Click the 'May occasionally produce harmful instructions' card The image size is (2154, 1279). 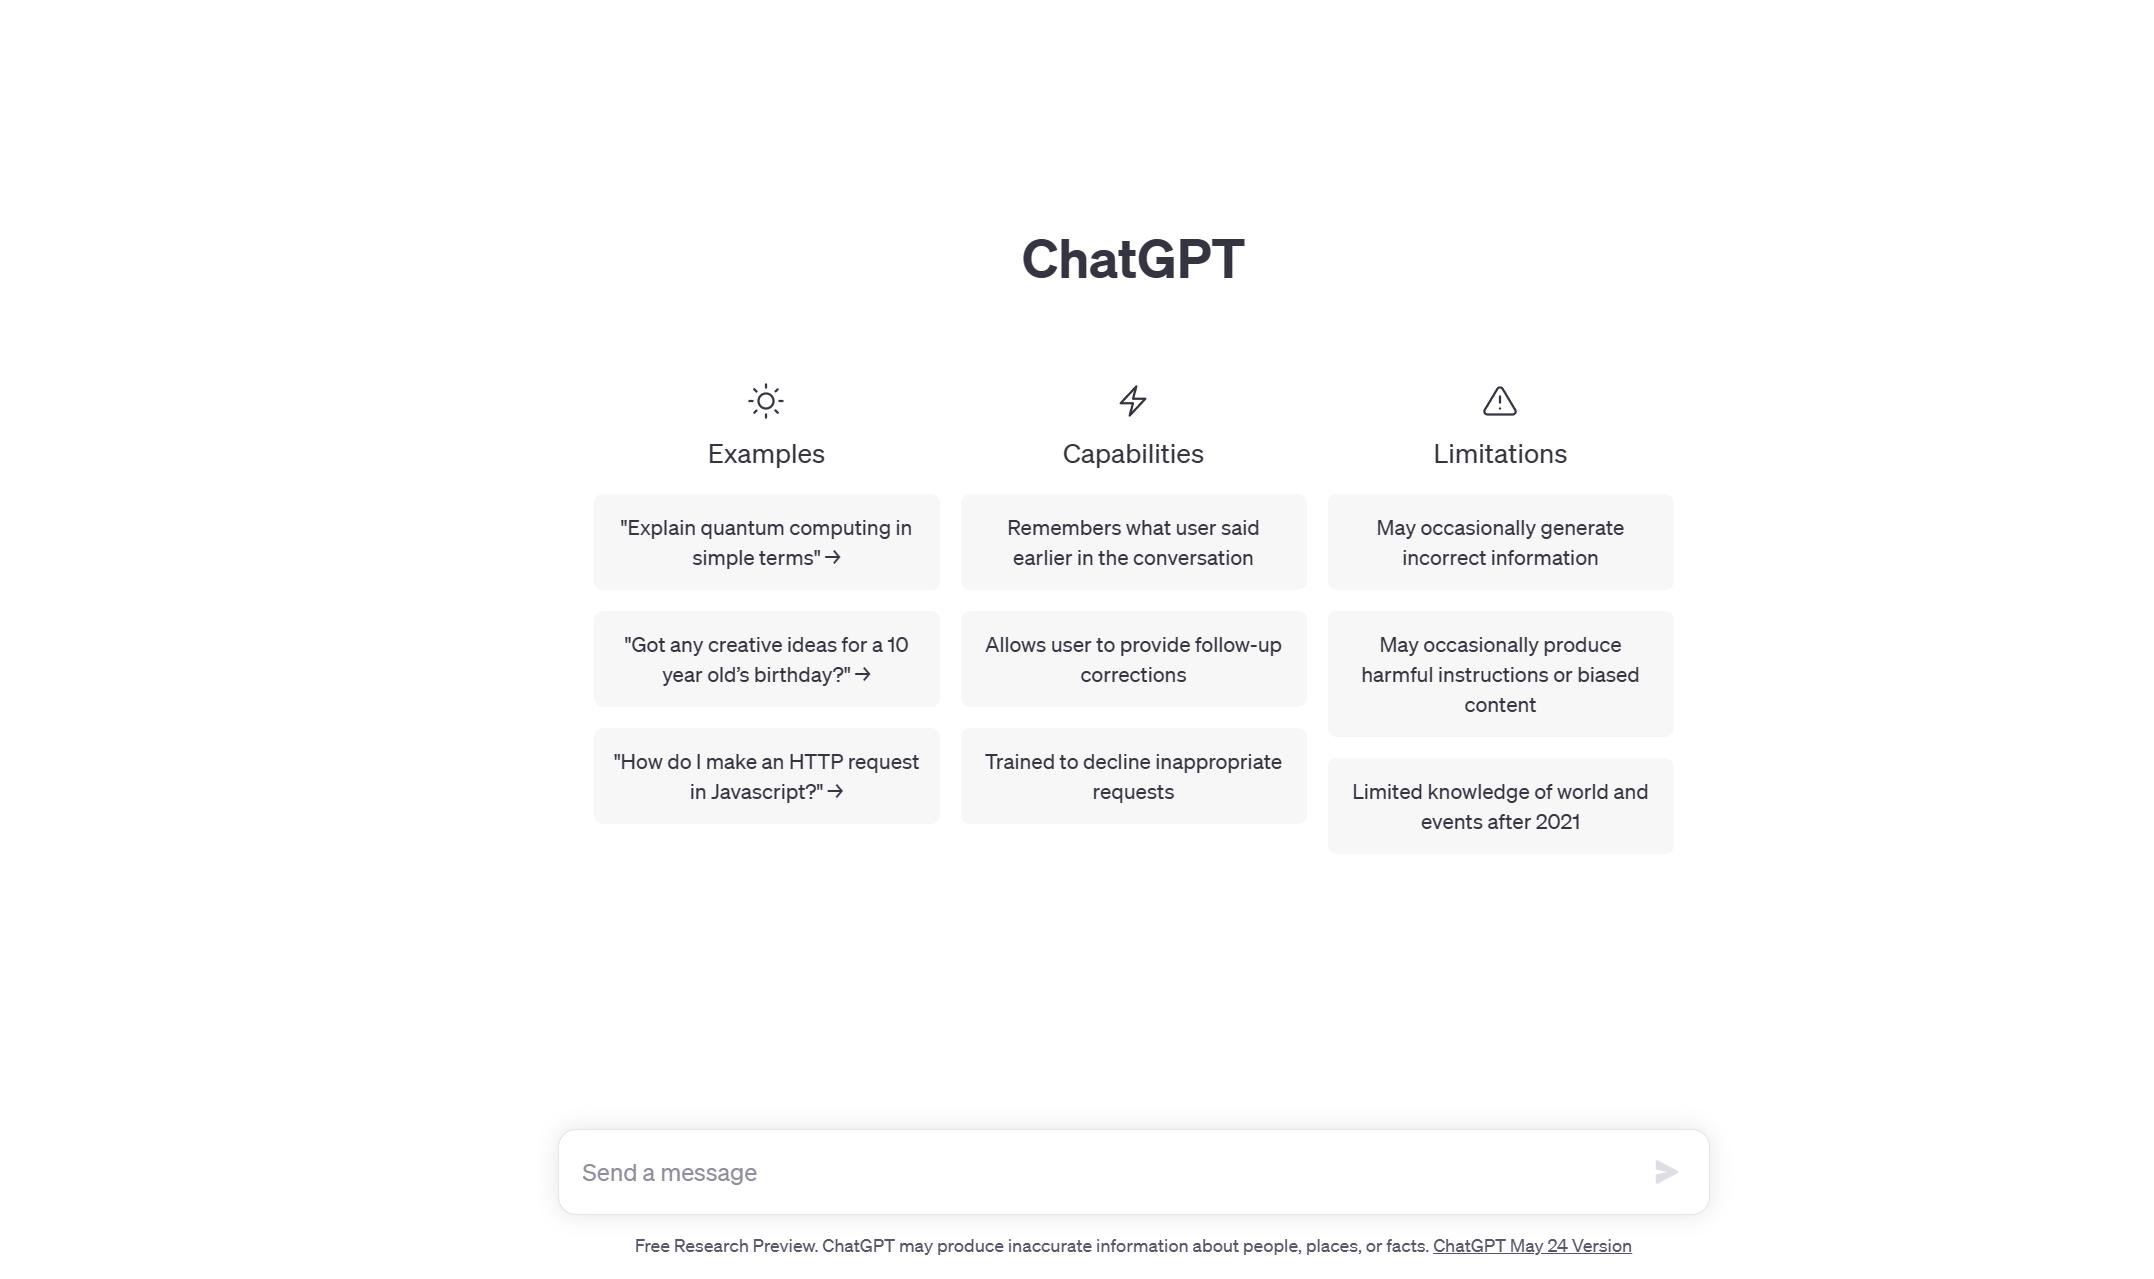tap(1499, 673)
